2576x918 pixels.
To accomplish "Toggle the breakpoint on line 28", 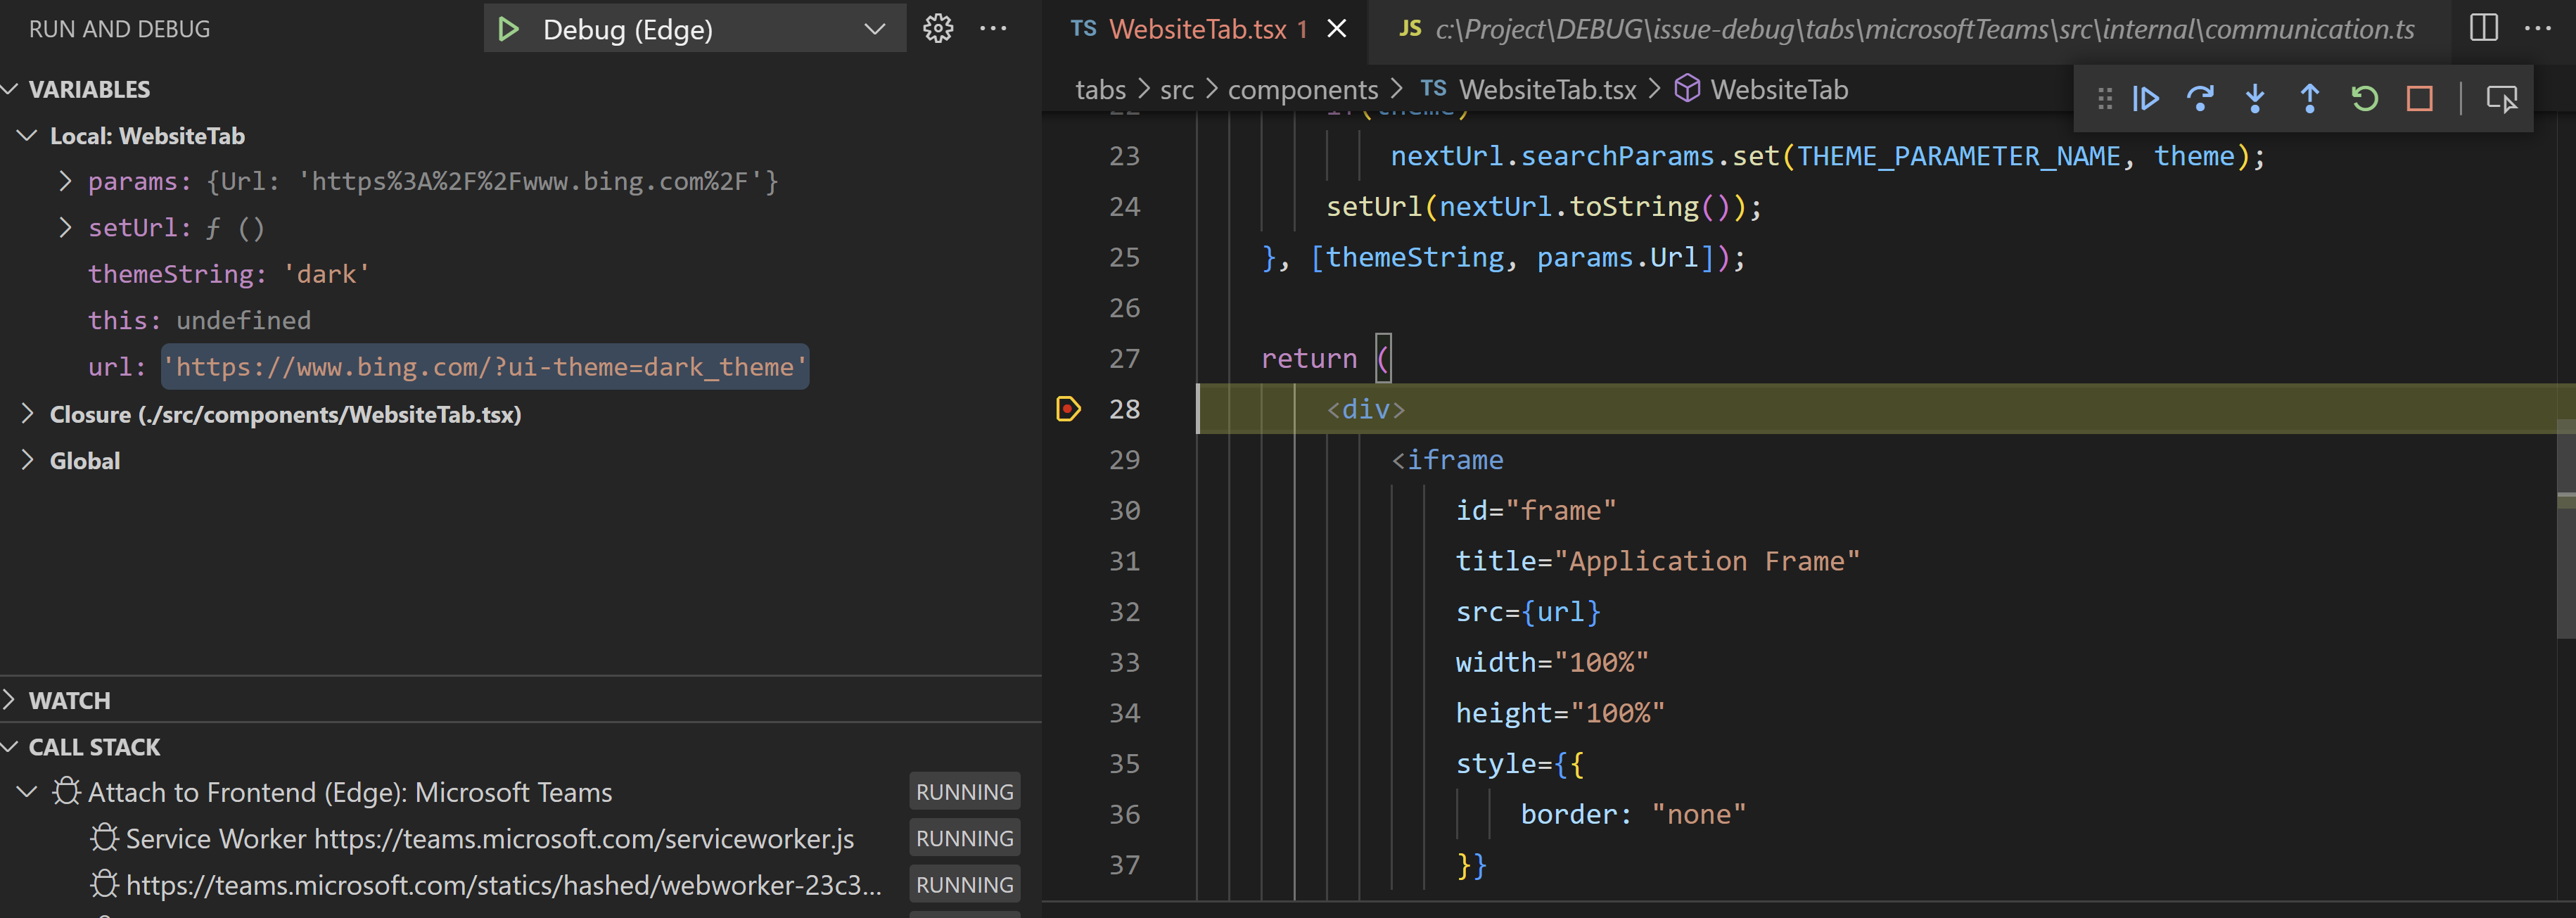I will (x=1068, y=409).
